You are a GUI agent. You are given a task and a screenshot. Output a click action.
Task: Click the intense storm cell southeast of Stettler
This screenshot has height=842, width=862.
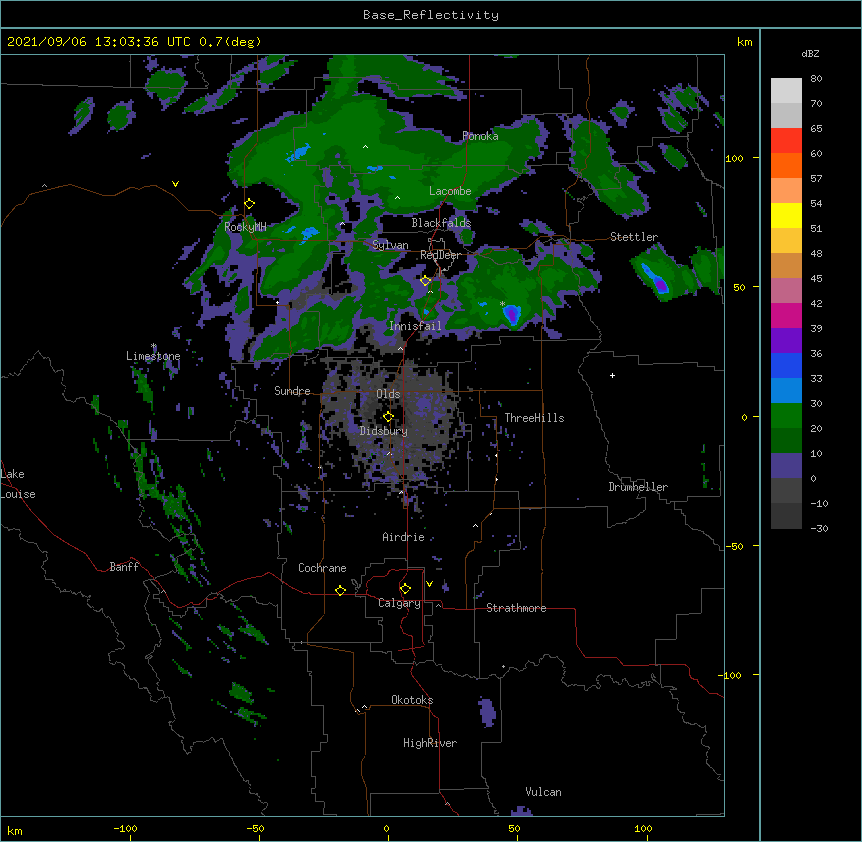click(x=660, y=284)
